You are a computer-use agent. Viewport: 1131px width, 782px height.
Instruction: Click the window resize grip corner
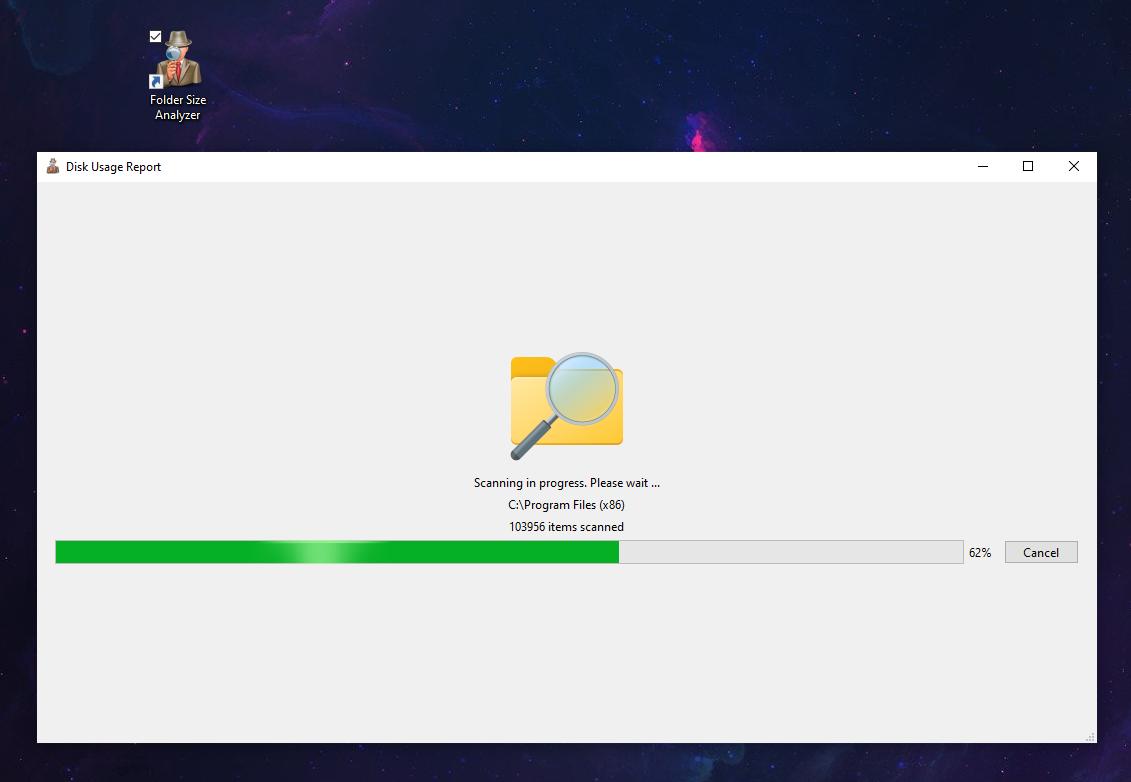tap(1090, 737)
